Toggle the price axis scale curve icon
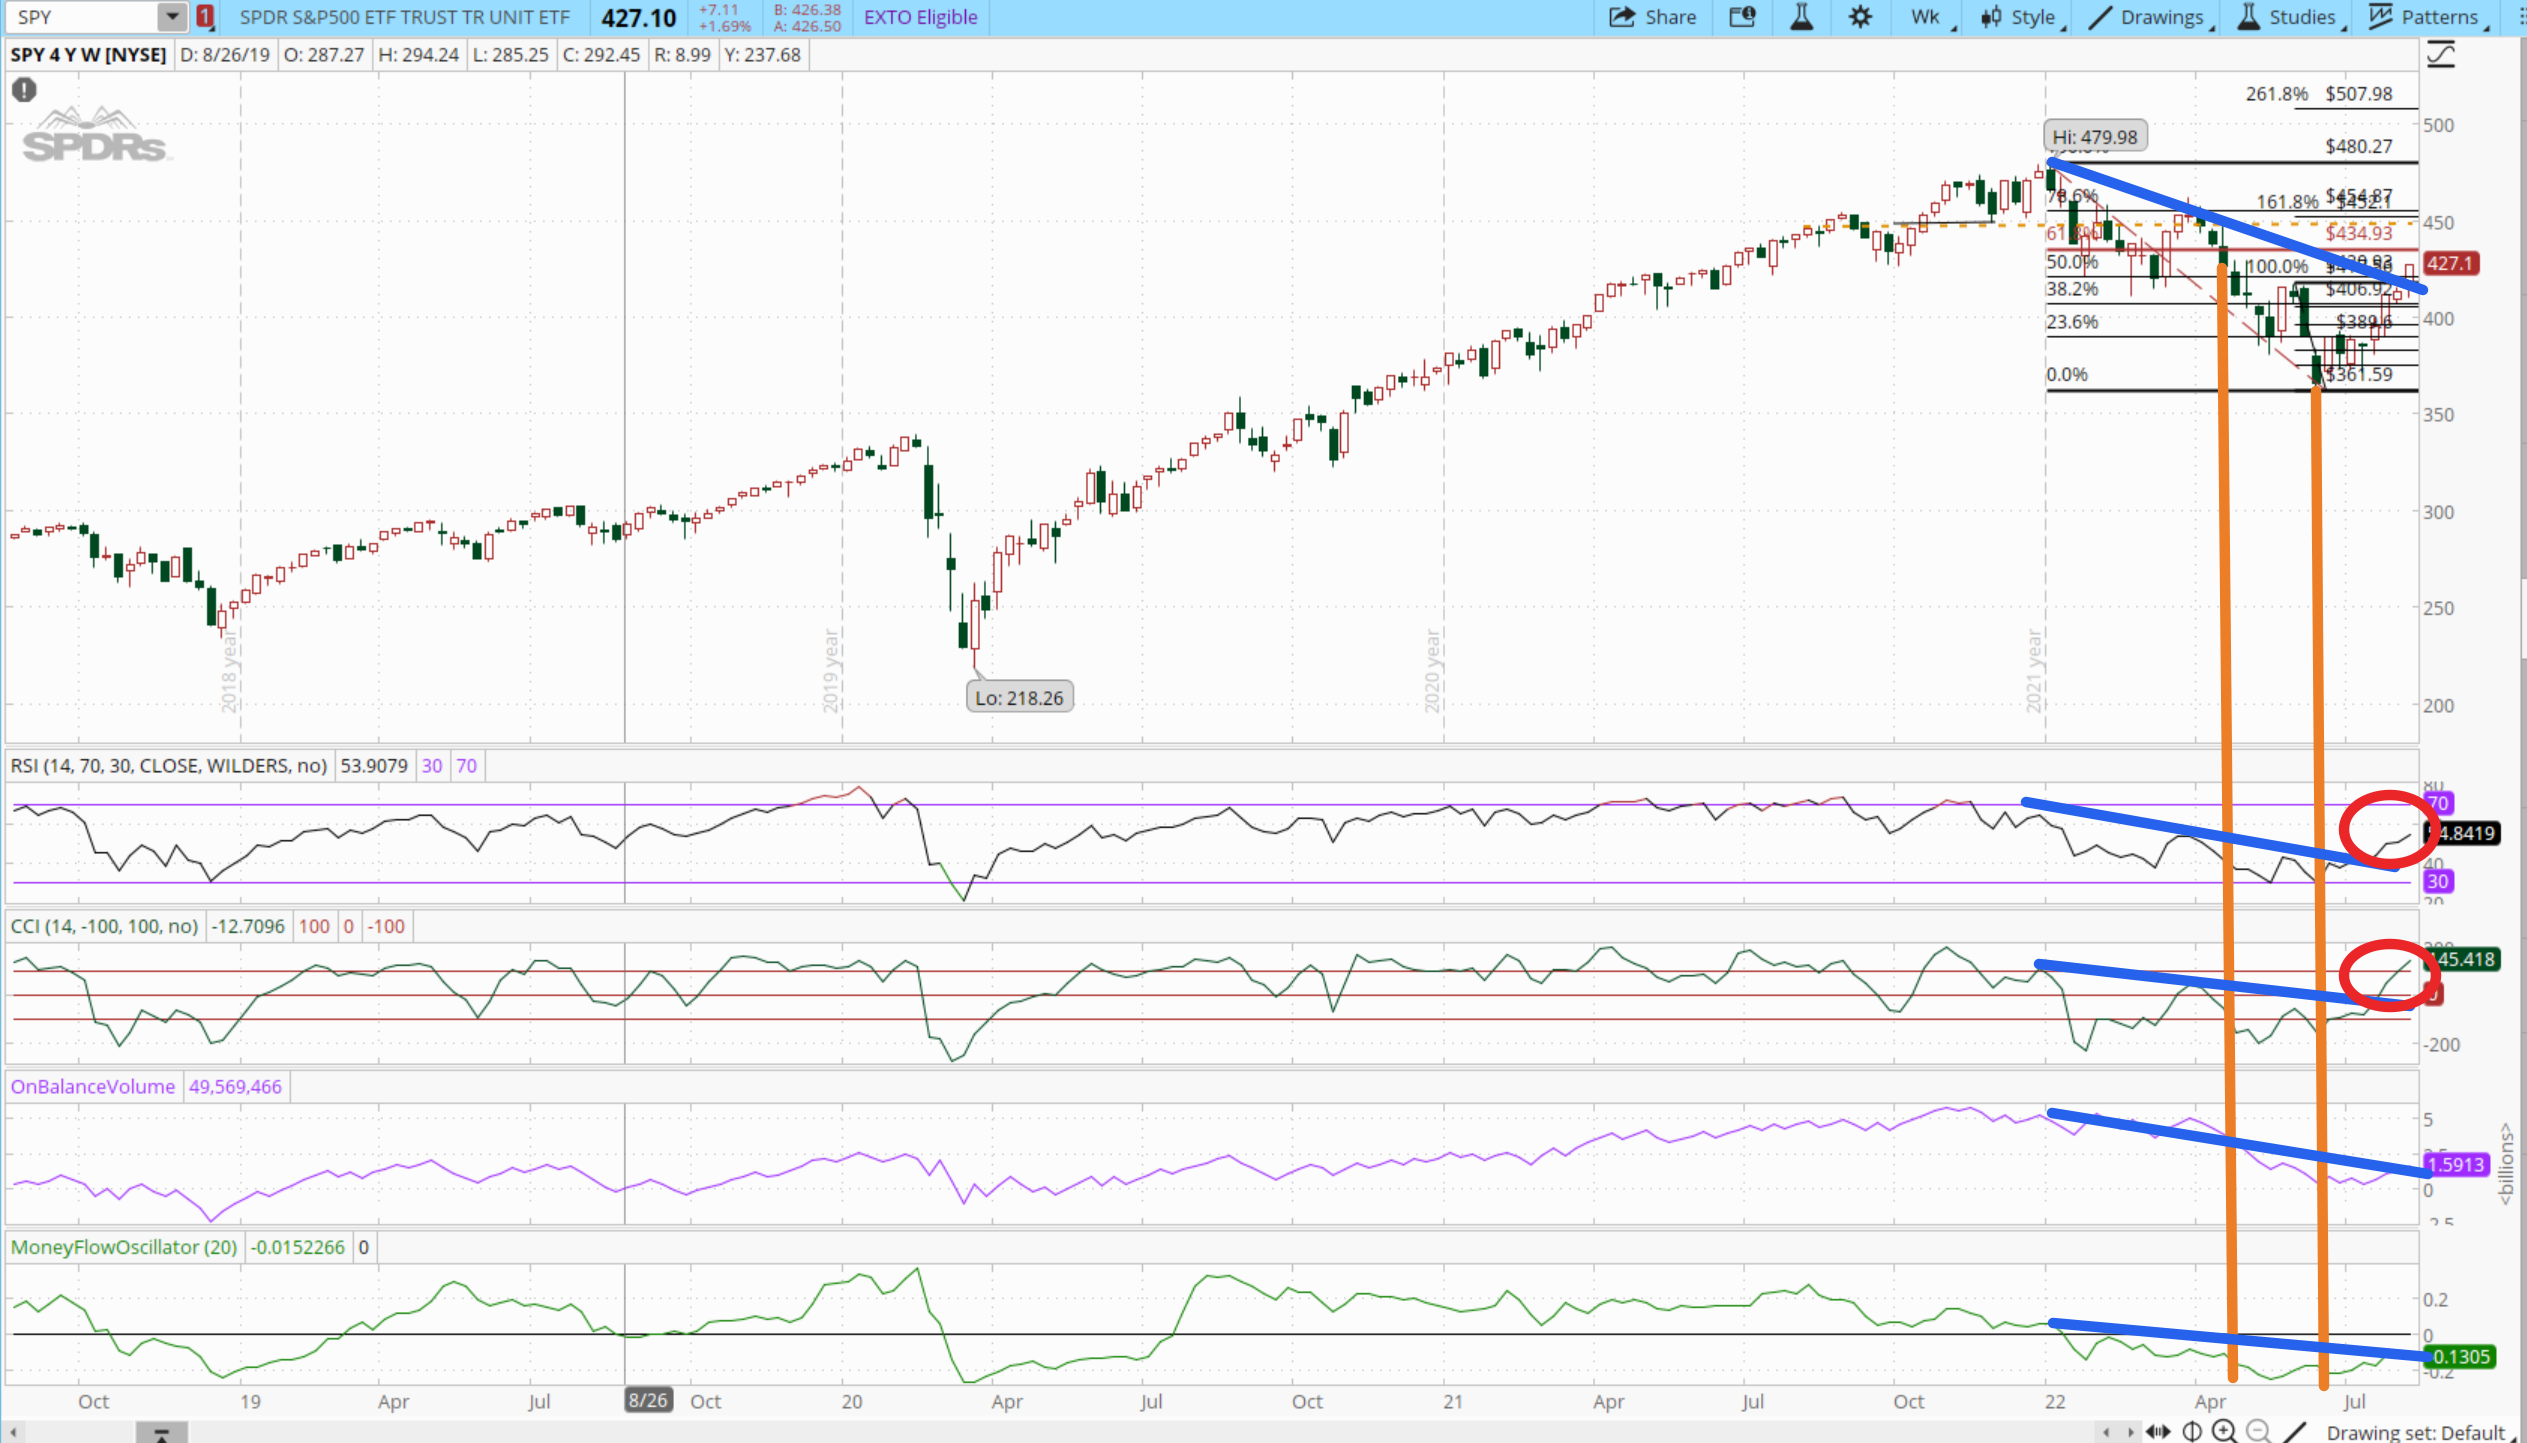The width and height of the screenshot is (2527, 1443). 2440,55
